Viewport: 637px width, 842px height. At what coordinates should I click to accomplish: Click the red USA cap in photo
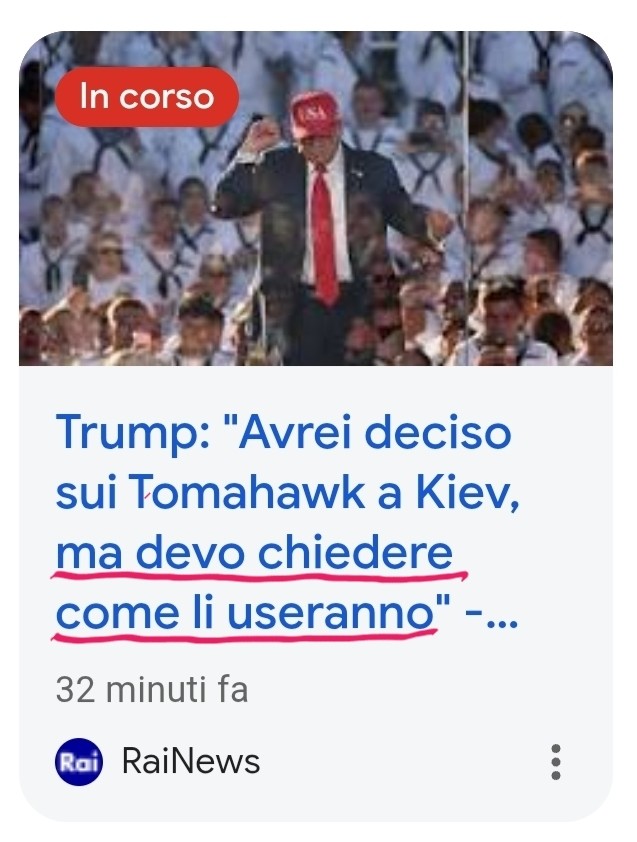tap(315, 114)
